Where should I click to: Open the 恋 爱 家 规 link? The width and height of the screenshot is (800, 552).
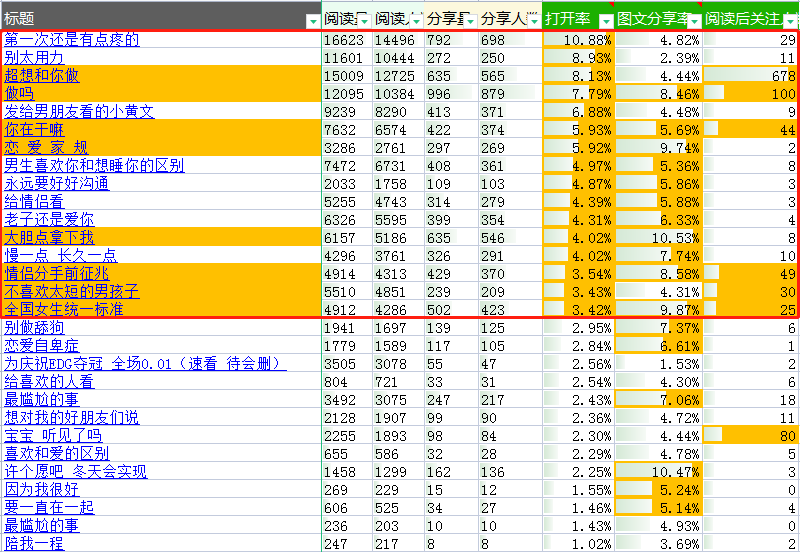(46, 147)
